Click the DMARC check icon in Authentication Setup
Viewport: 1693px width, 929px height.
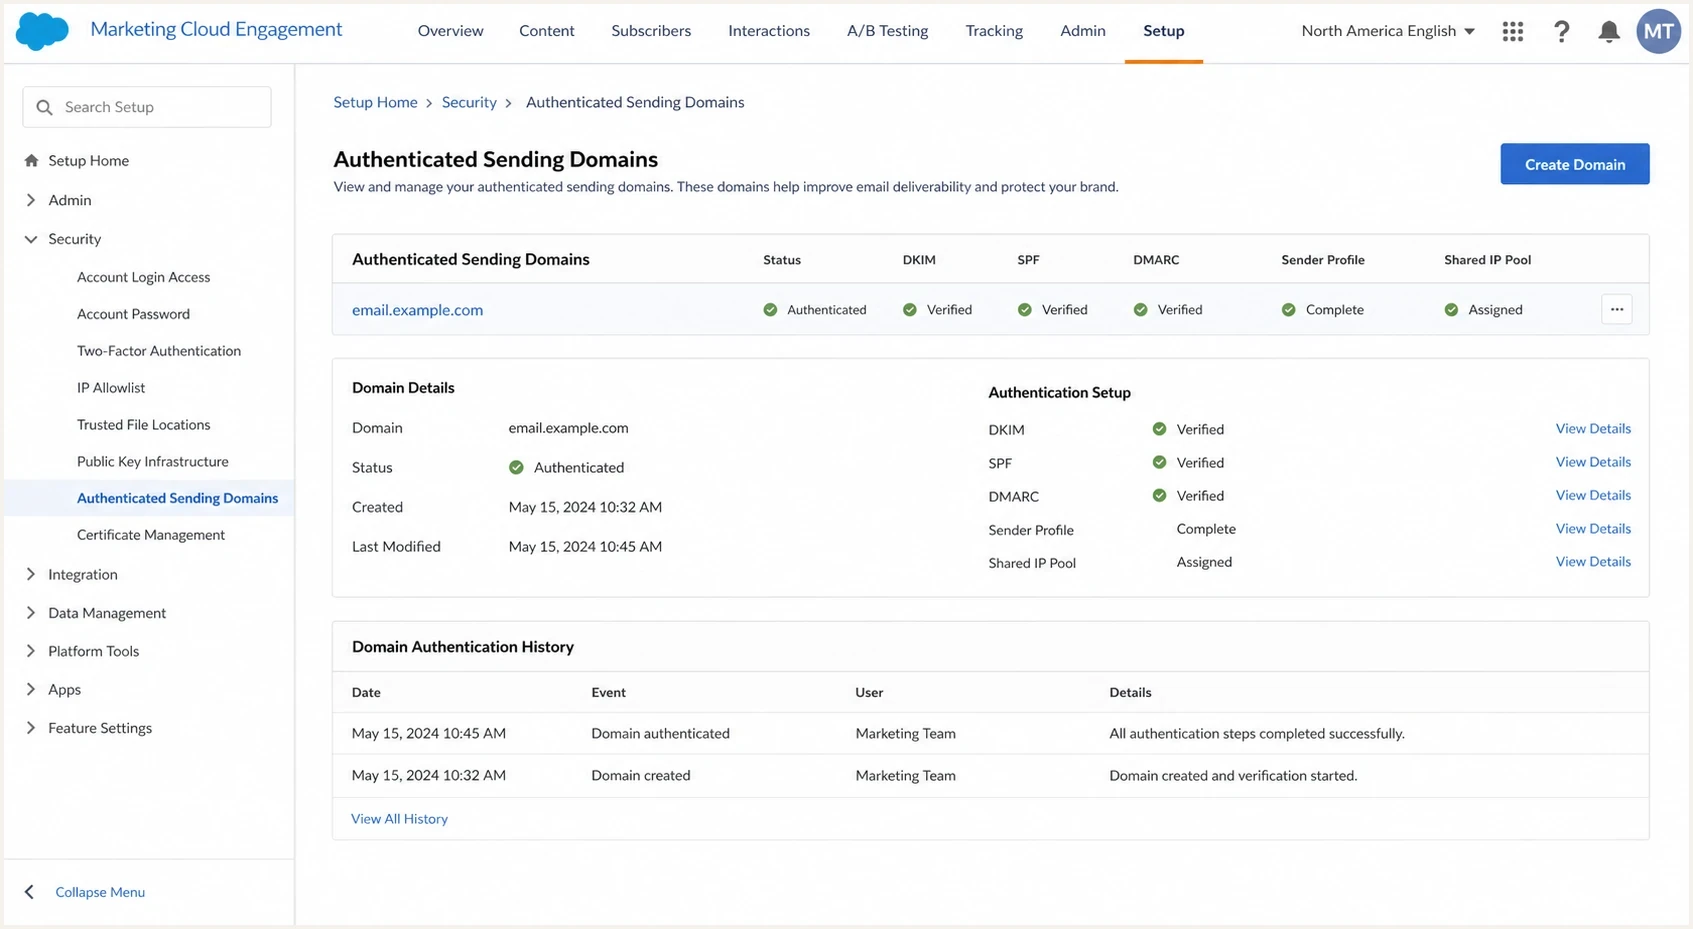coord(1159,495)
